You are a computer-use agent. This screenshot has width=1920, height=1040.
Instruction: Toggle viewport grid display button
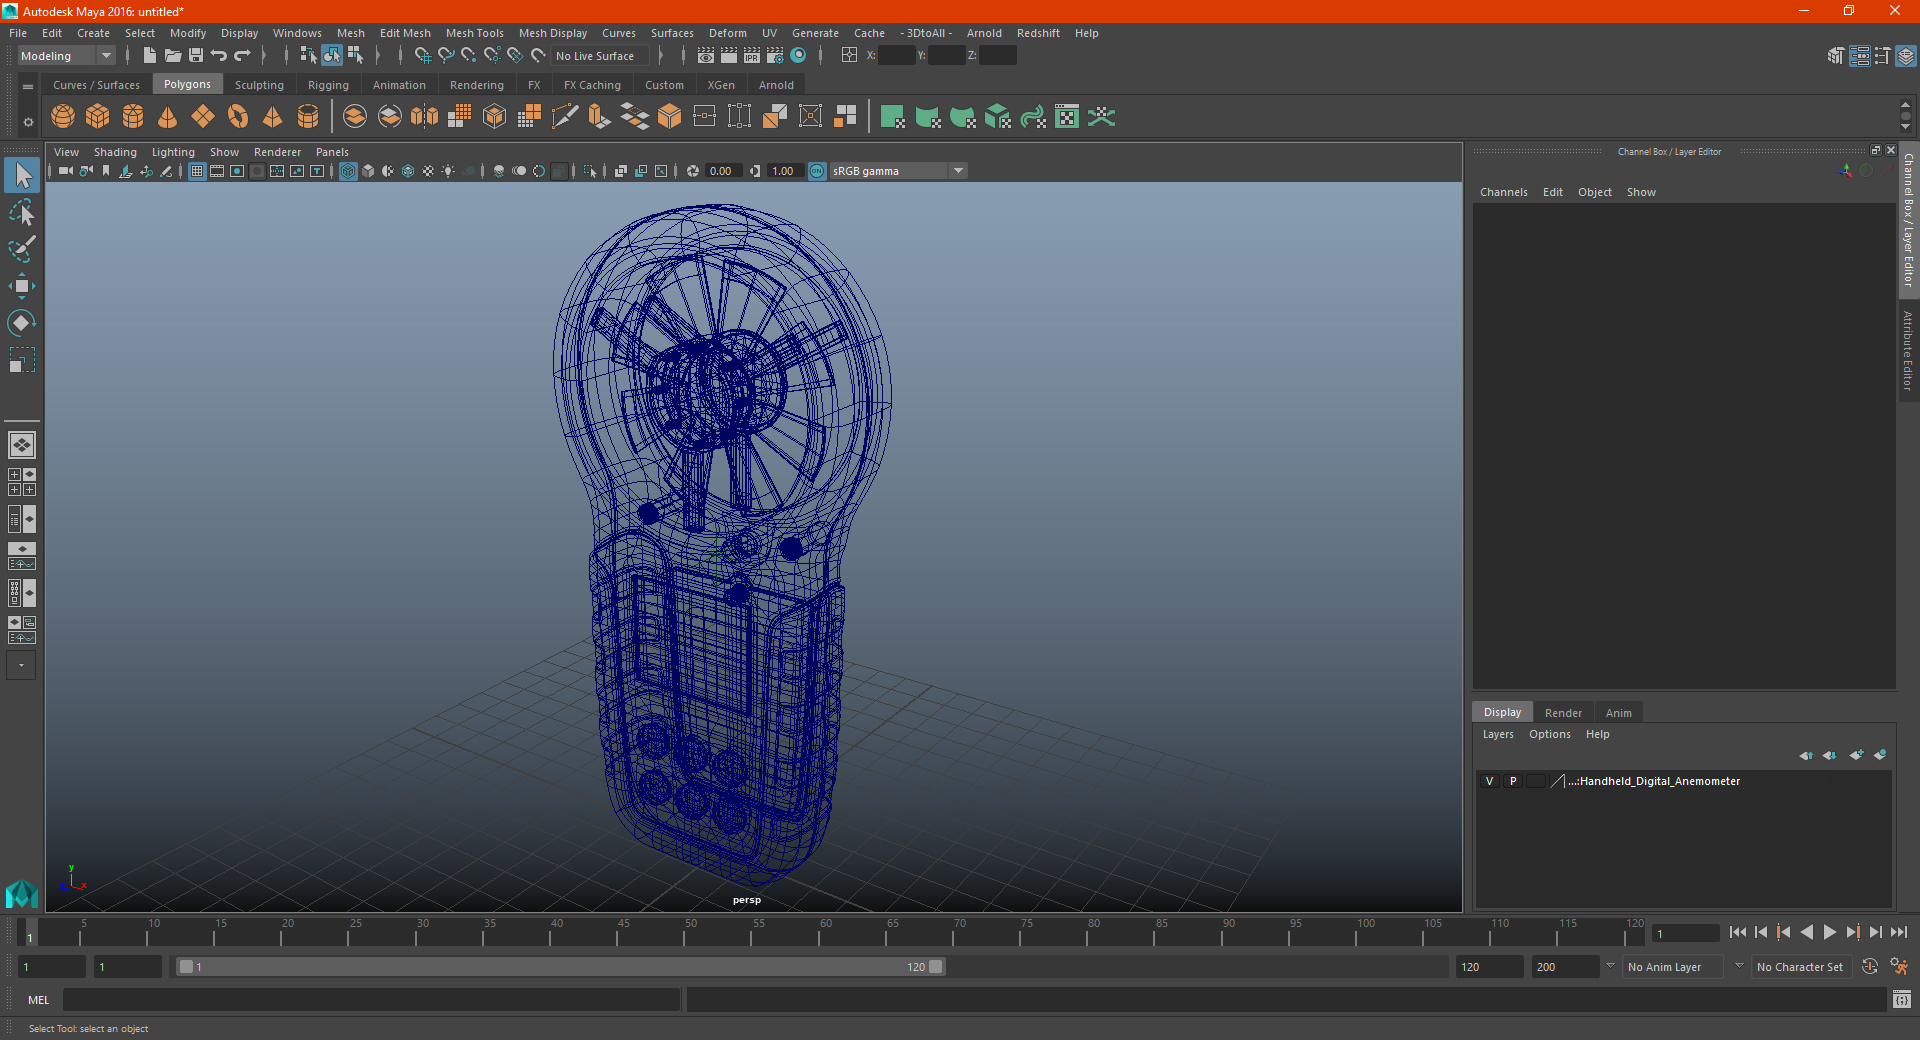(x=197, y=171)
